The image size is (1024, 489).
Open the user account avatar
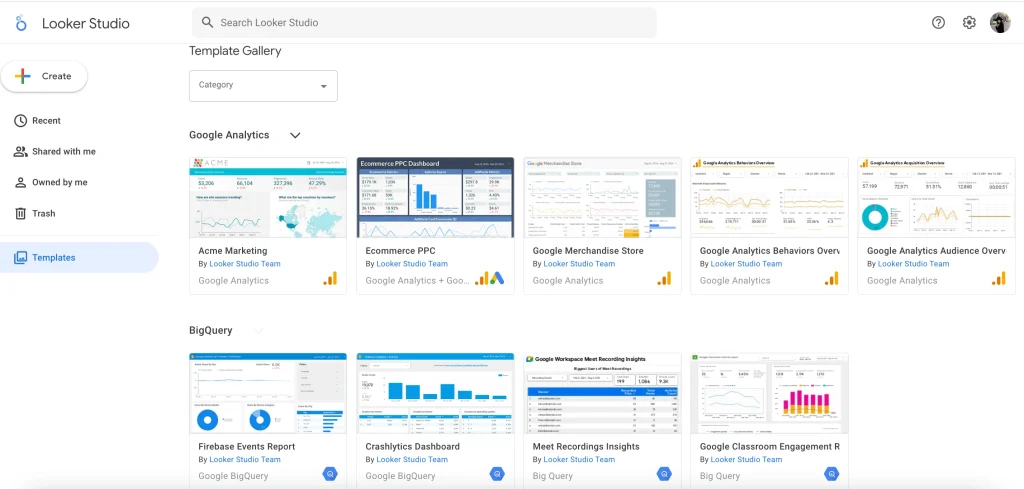(x=1000, y=23)
